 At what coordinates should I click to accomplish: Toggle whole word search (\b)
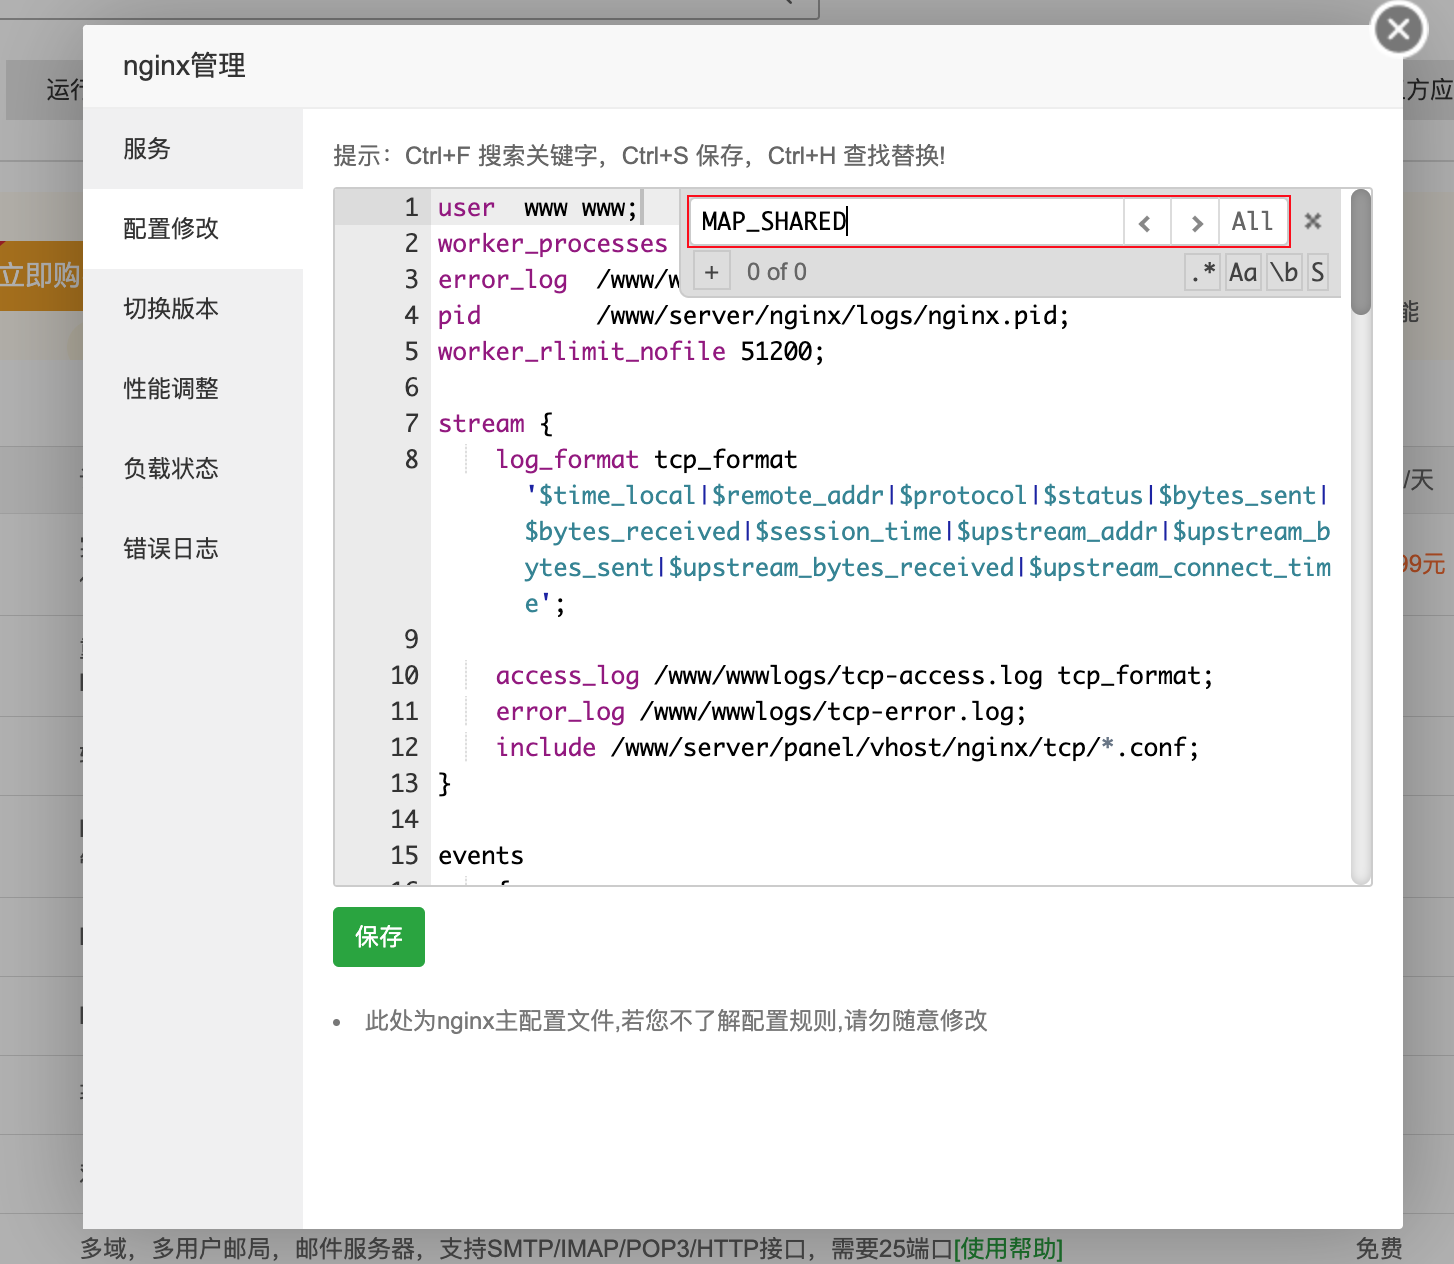1284,272
